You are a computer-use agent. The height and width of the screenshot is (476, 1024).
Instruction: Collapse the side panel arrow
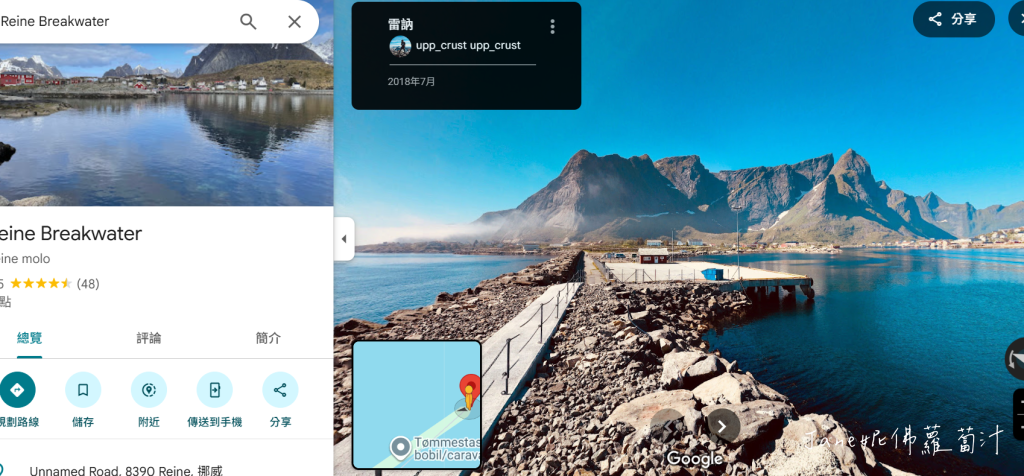point(344,239)
